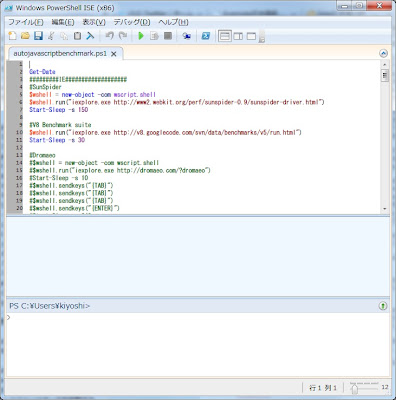Click the 行 1 列 1 status indicator
Screen dimensions: 396x400
[323, 388]
